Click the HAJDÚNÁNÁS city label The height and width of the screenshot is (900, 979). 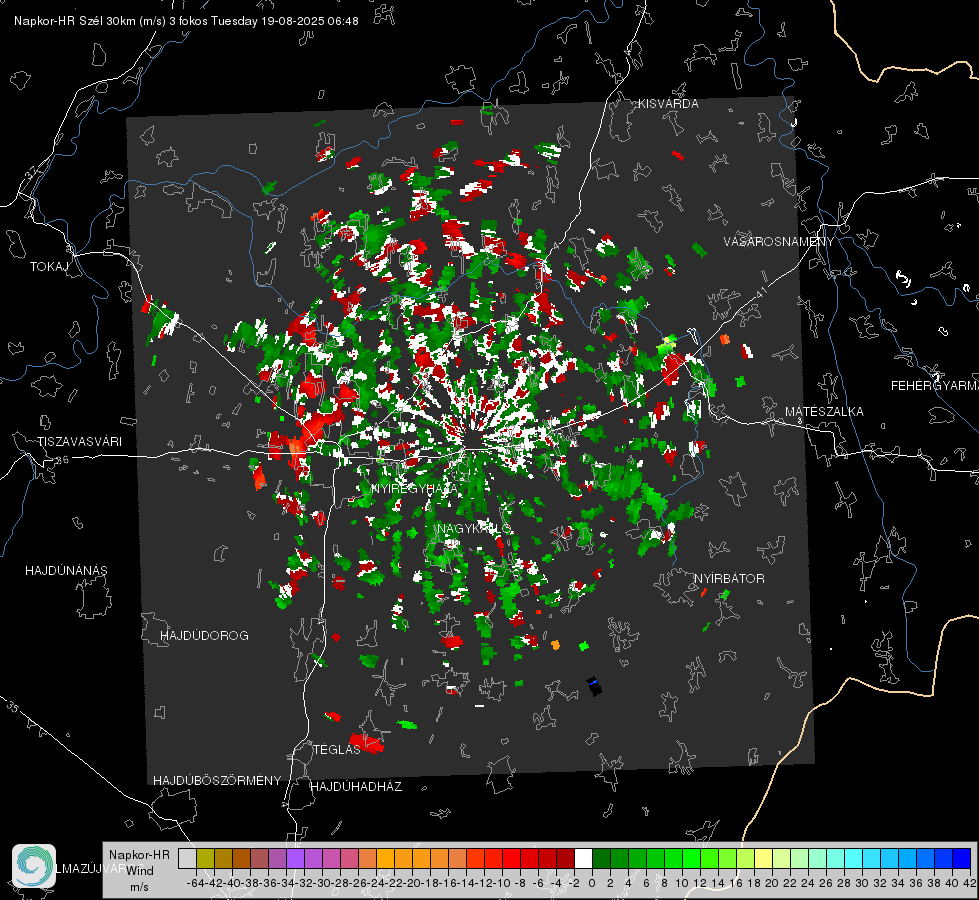click(x=66, y=571)
